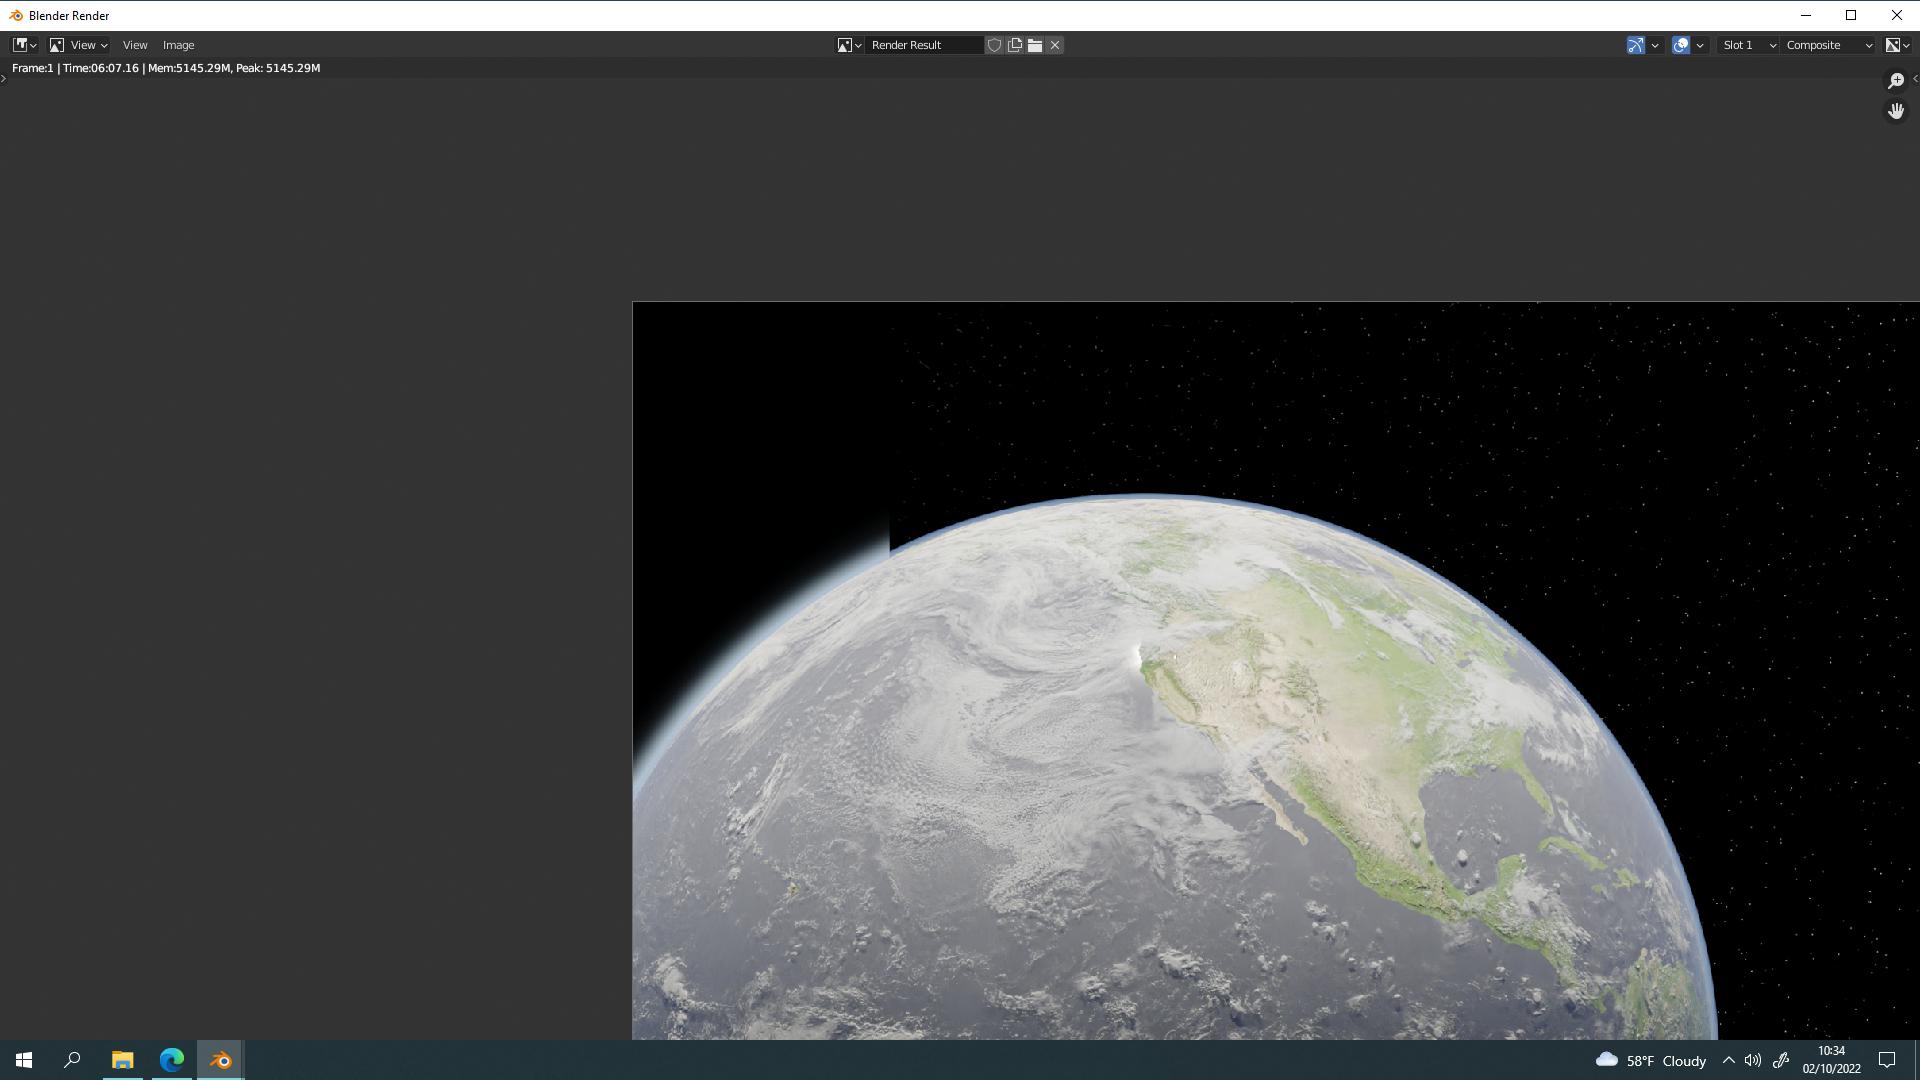The width and height of the screenshot is (1920, 1080).
Task: Click the new image copy icon
Action: [1015, 45]
